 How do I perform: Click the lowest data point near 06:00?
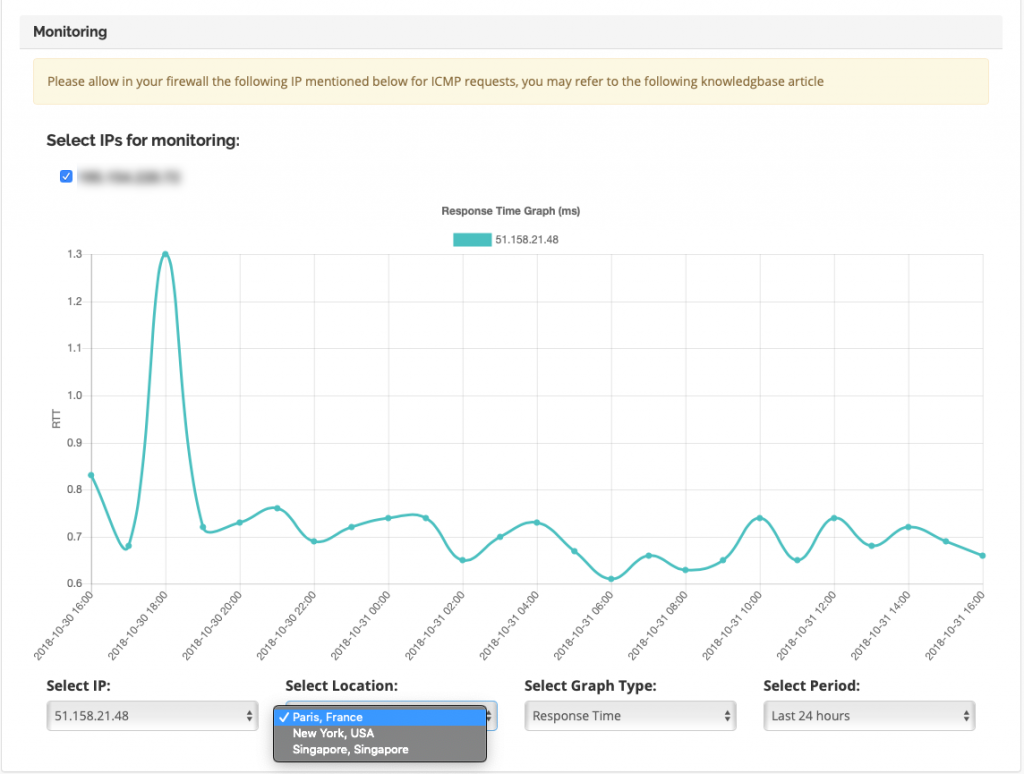click(x=611, y=579)
